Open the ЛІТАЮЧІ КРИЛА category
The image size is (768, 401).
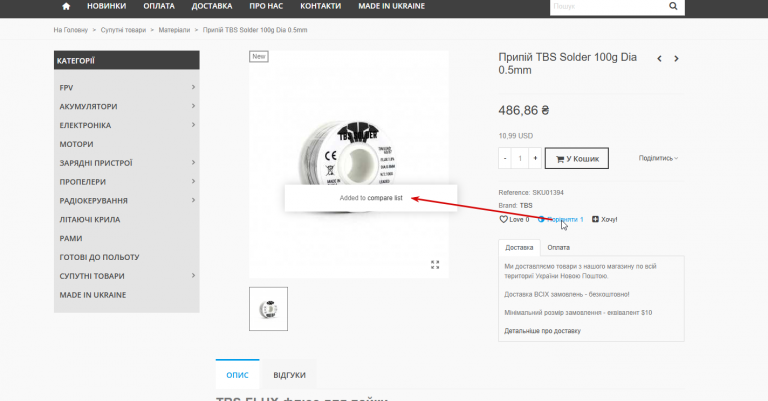coord(90,220)
